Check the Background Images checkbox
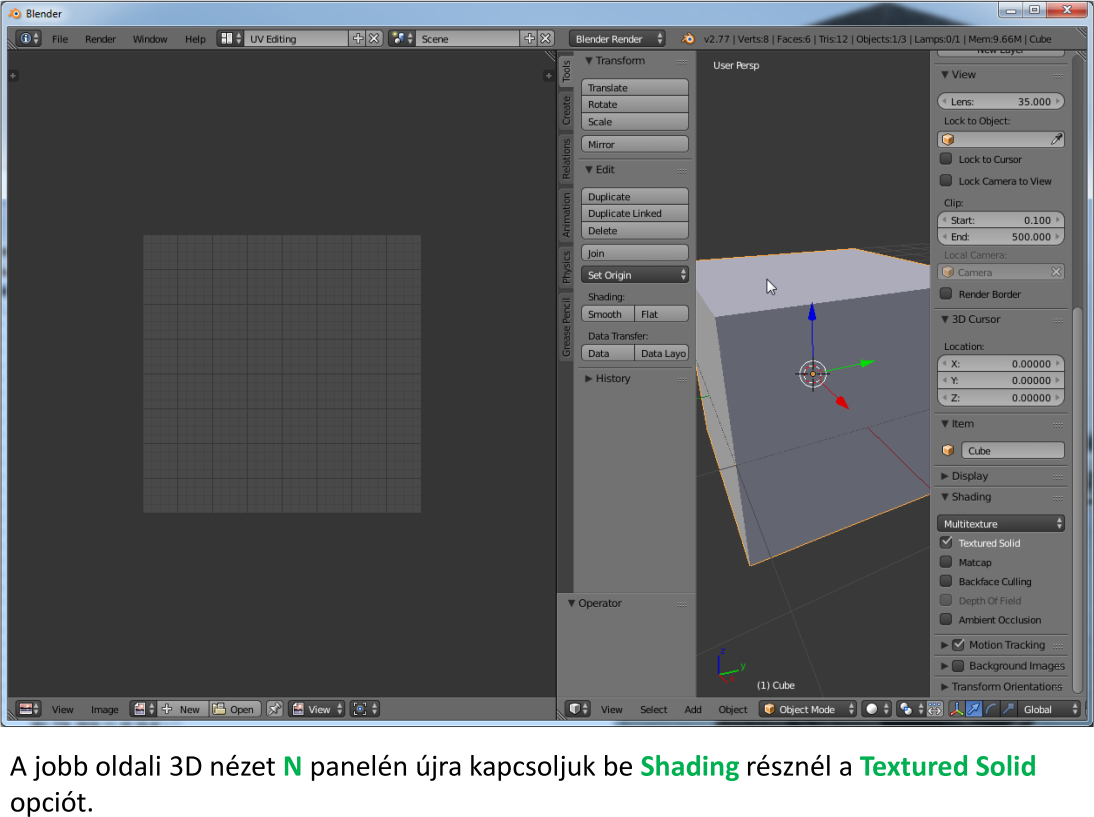Image resolution: width=1094 pixels, height=817 pixels. pos(959,666)
